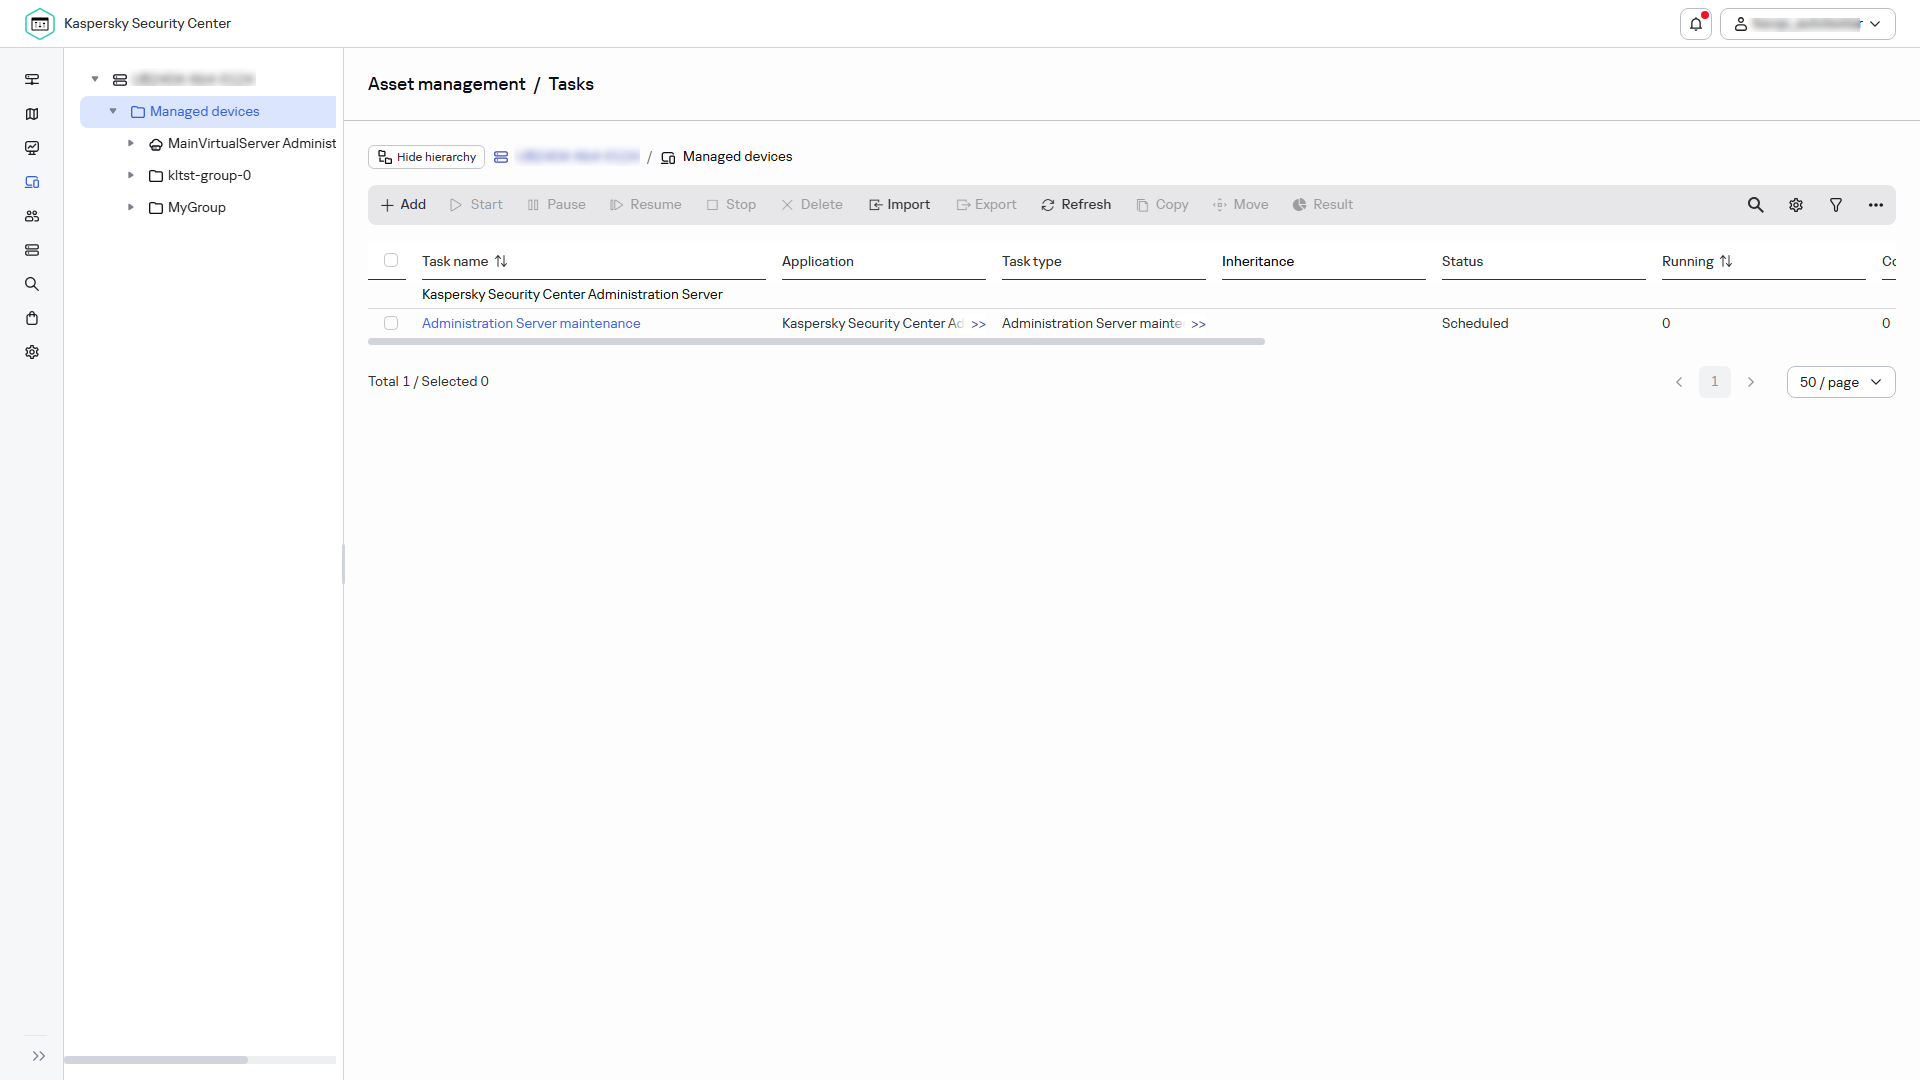Click the Kaspersky Security Center logo
This screenshot has width=1920, height=1080.
pyautogui.click(x=40, y=23)
